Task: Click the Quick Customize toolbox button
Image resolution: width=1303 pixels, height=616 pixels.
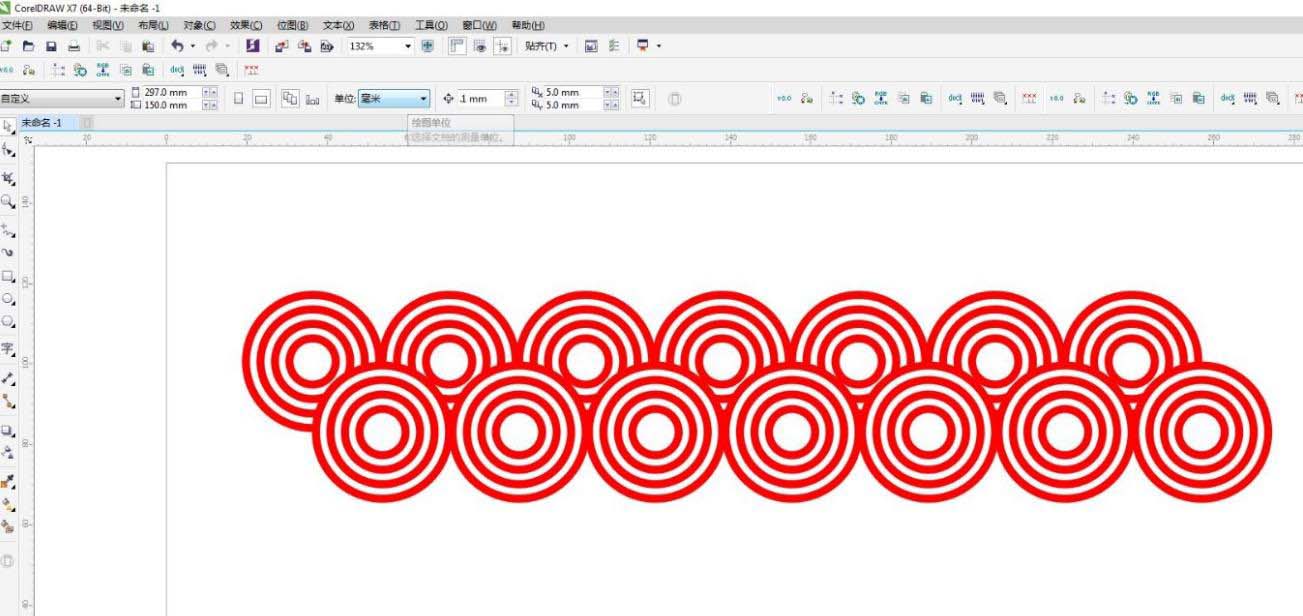Action: [x=8, y=562]
